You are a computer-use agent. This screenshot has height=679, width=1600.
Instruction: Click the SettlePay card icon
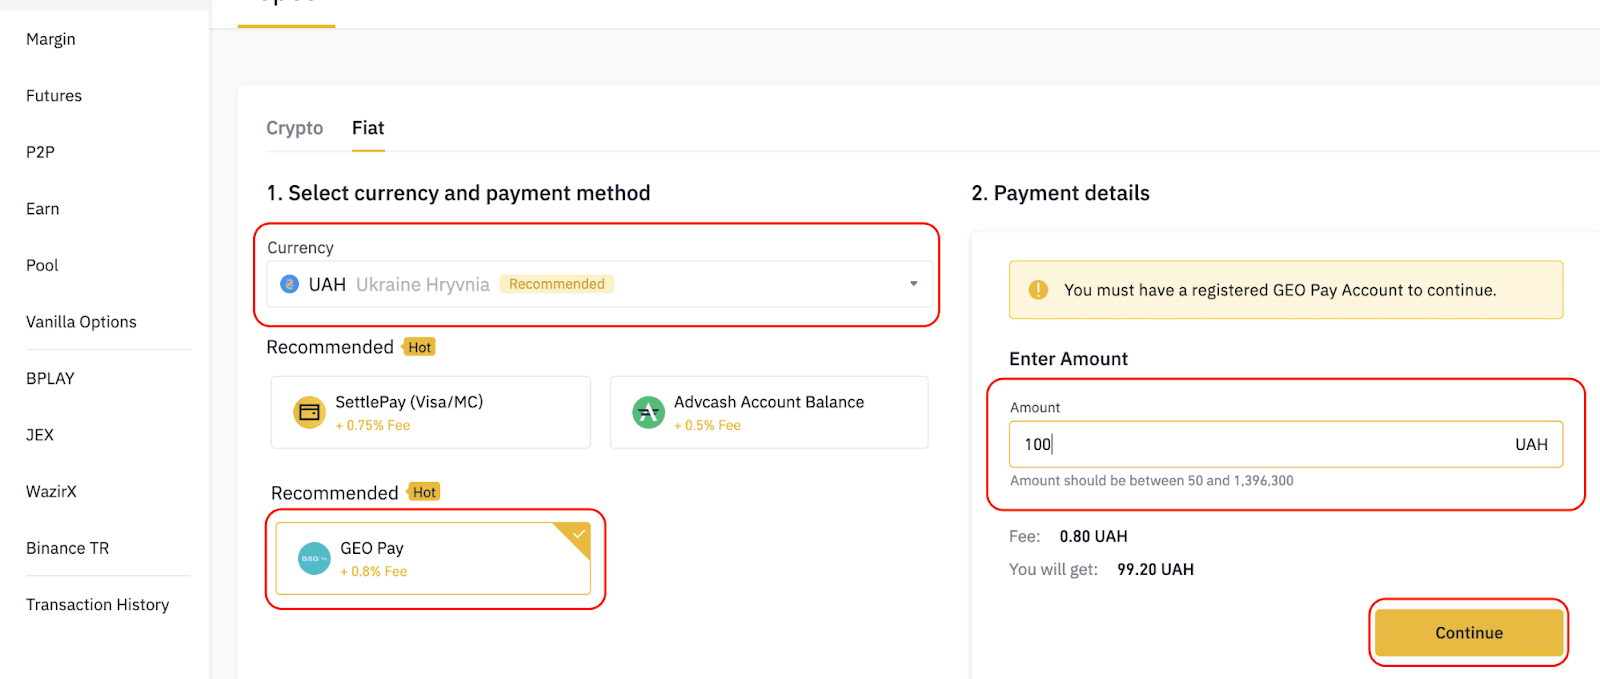[309, 412]
